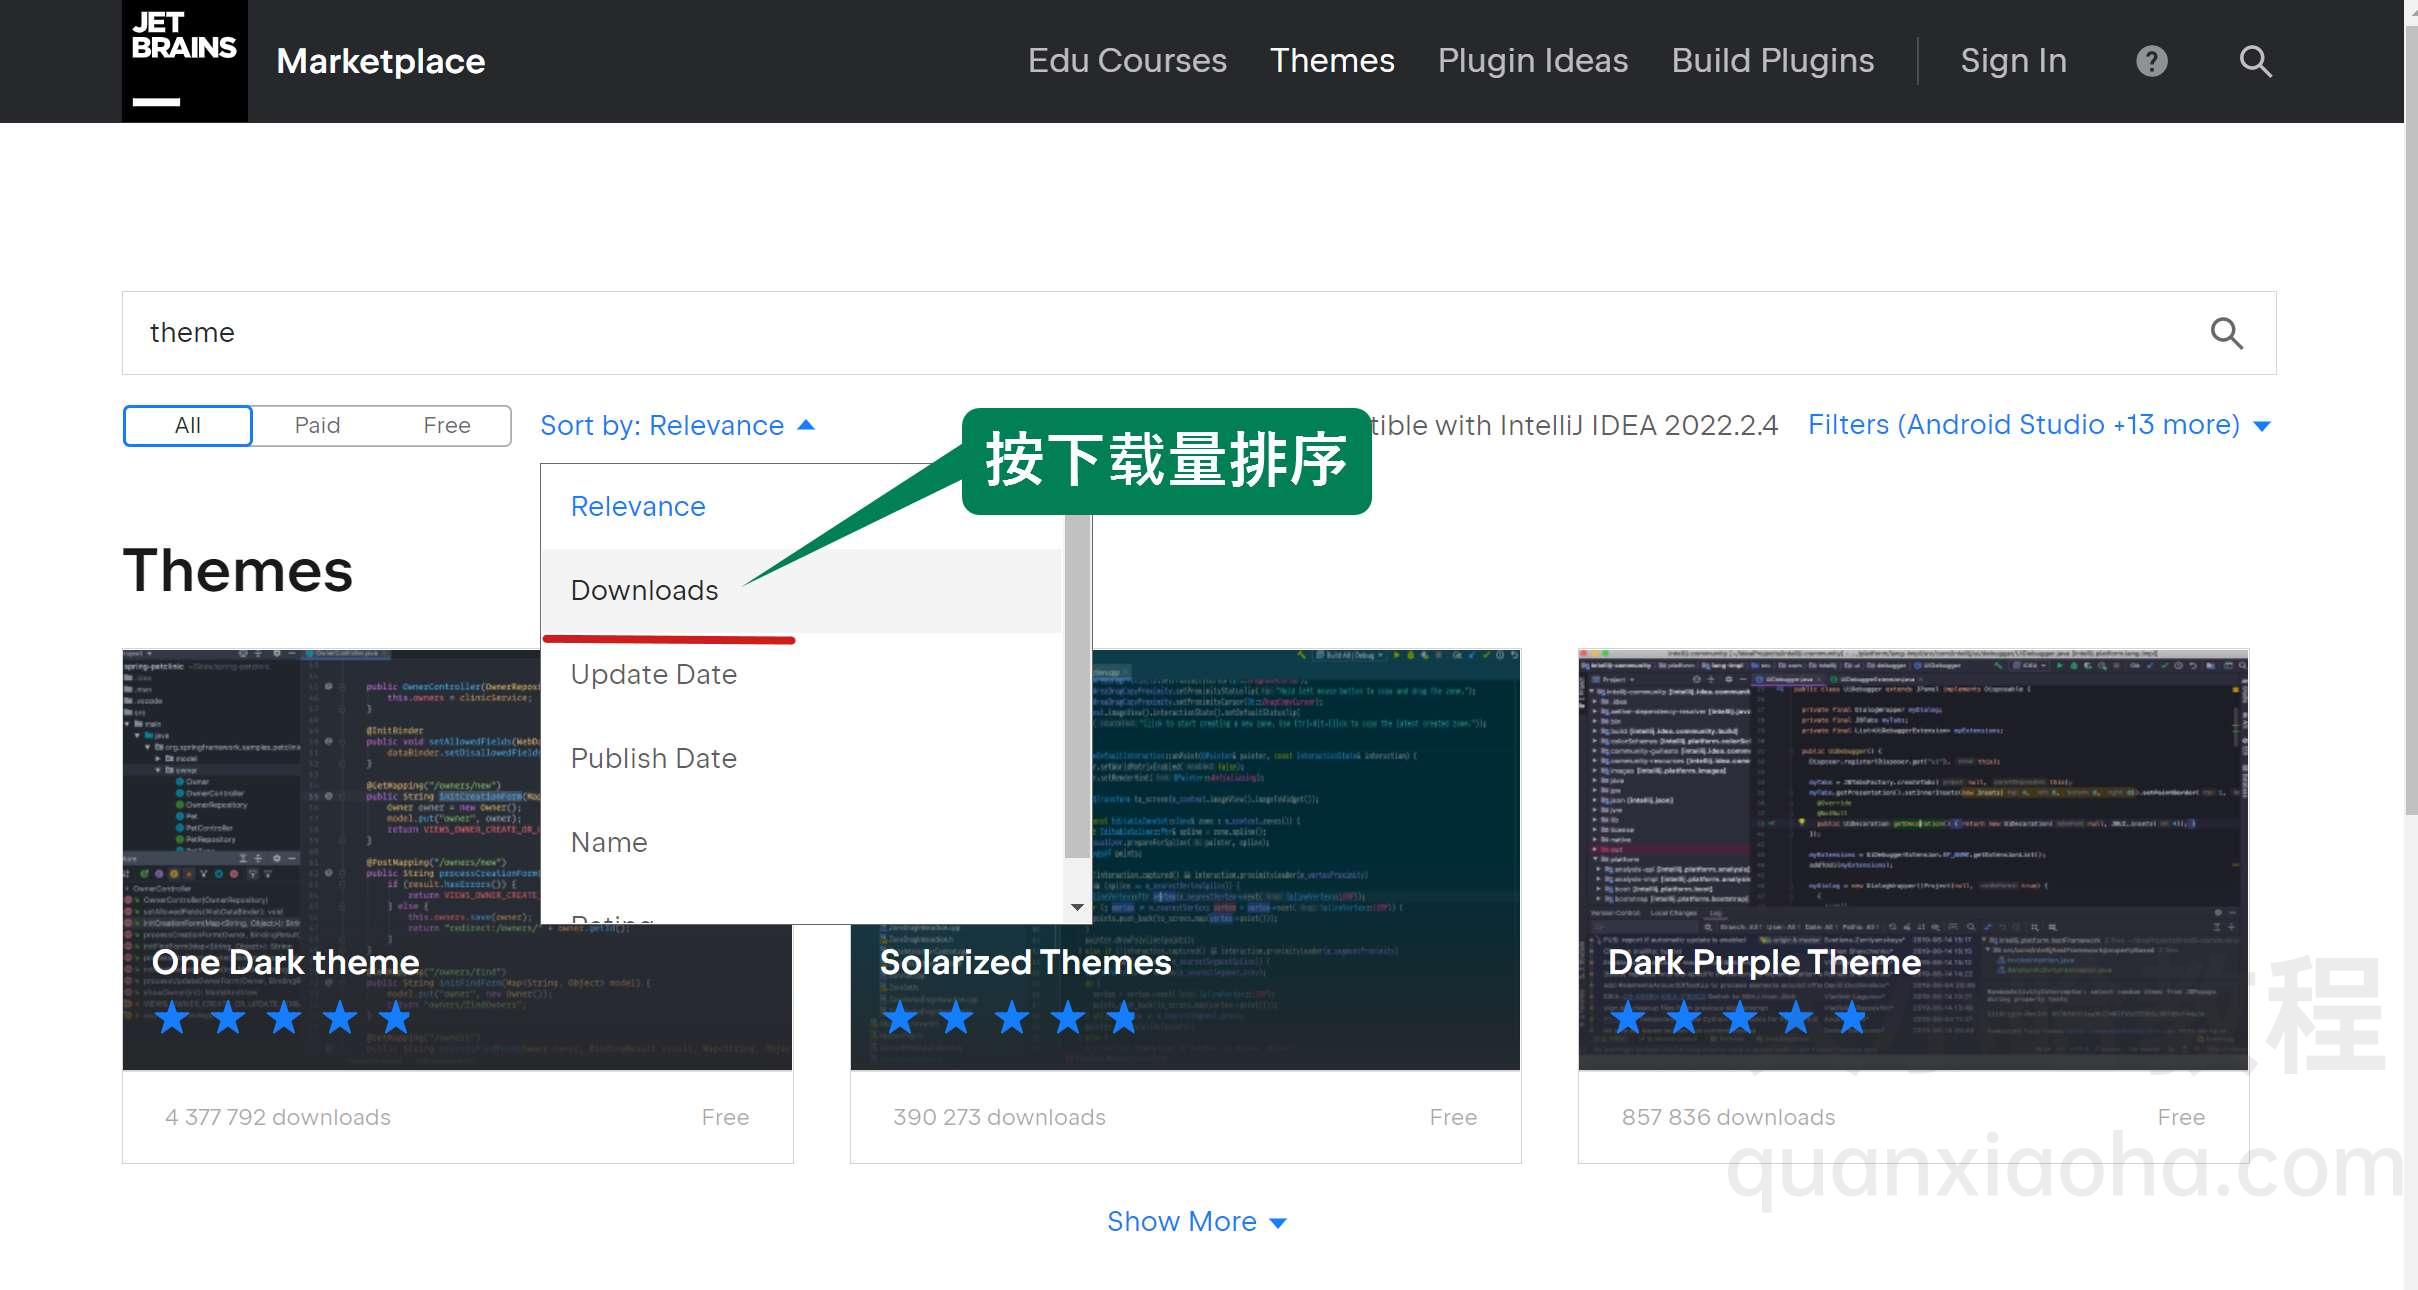Click the theme search input field
Viewport: 2418px width, 1290px height.
point(1198,332)
